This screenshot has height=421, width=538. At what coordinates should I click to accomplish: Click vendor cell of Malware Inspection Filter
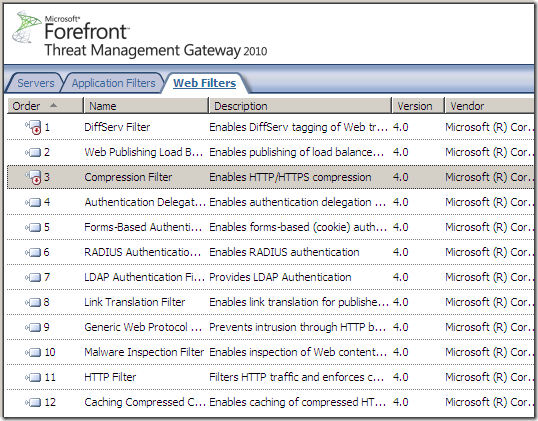tap(490, 352)
